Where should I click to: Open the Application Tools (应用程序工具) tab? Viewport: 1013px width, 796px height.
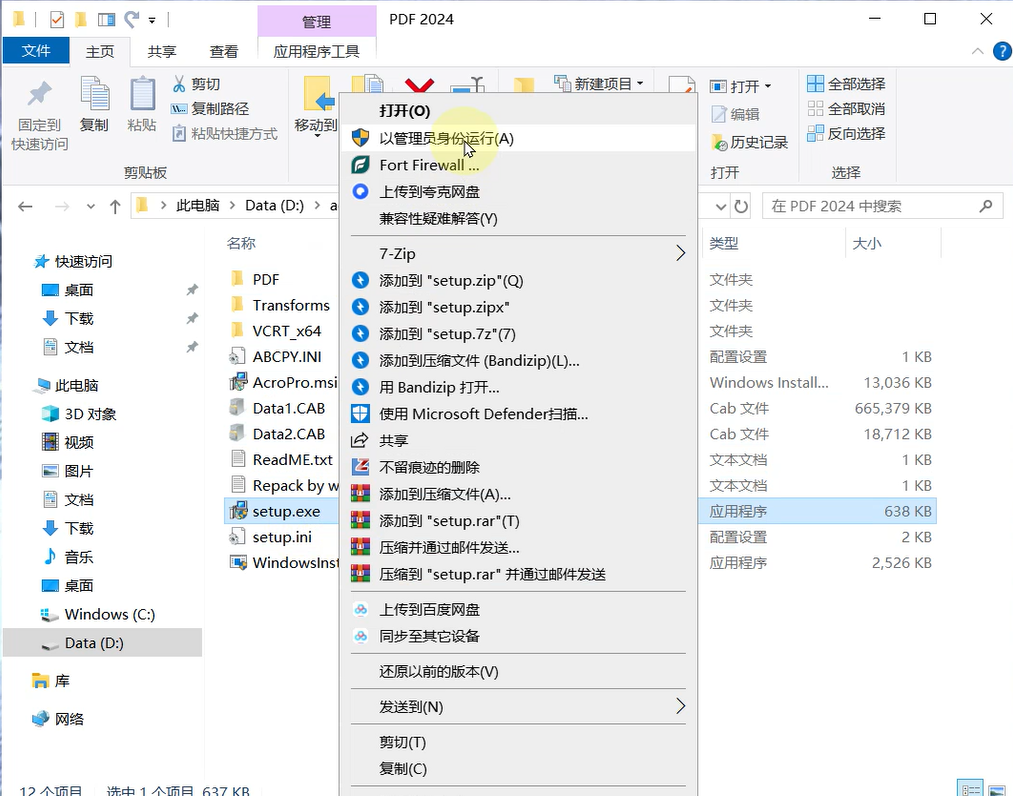click(316, 51)
